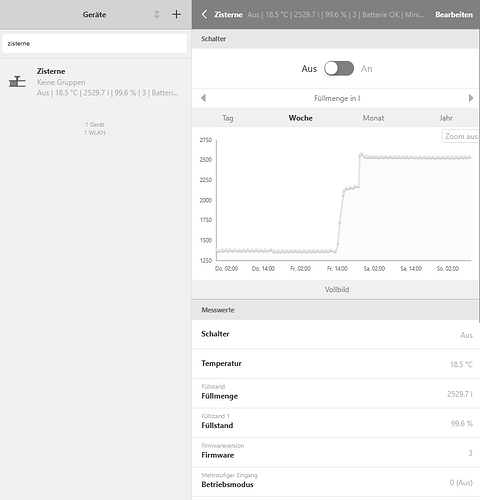Viewport: 480px width, 500px height.
Task: Click the Zisterne cistern device icon
Action: pyautogui.click(x=17, y=82)
